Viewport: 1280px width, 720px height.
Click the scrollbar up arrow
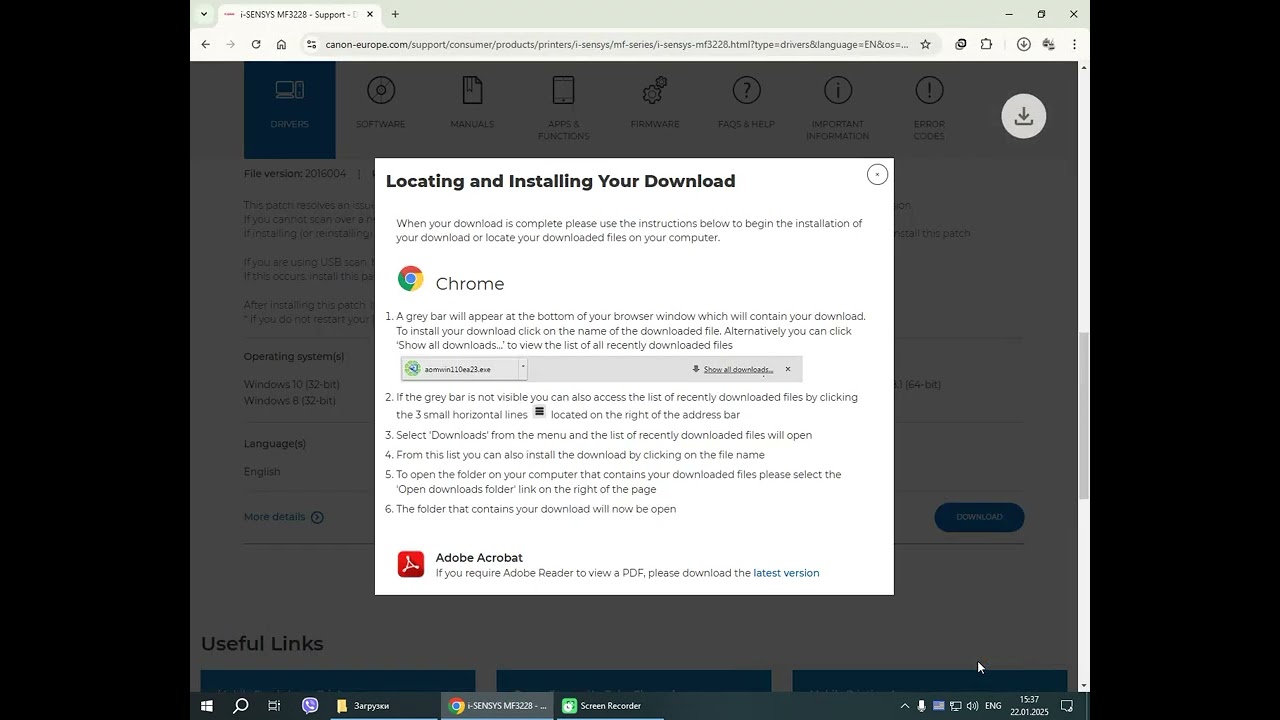click(x=1083, y=67)
